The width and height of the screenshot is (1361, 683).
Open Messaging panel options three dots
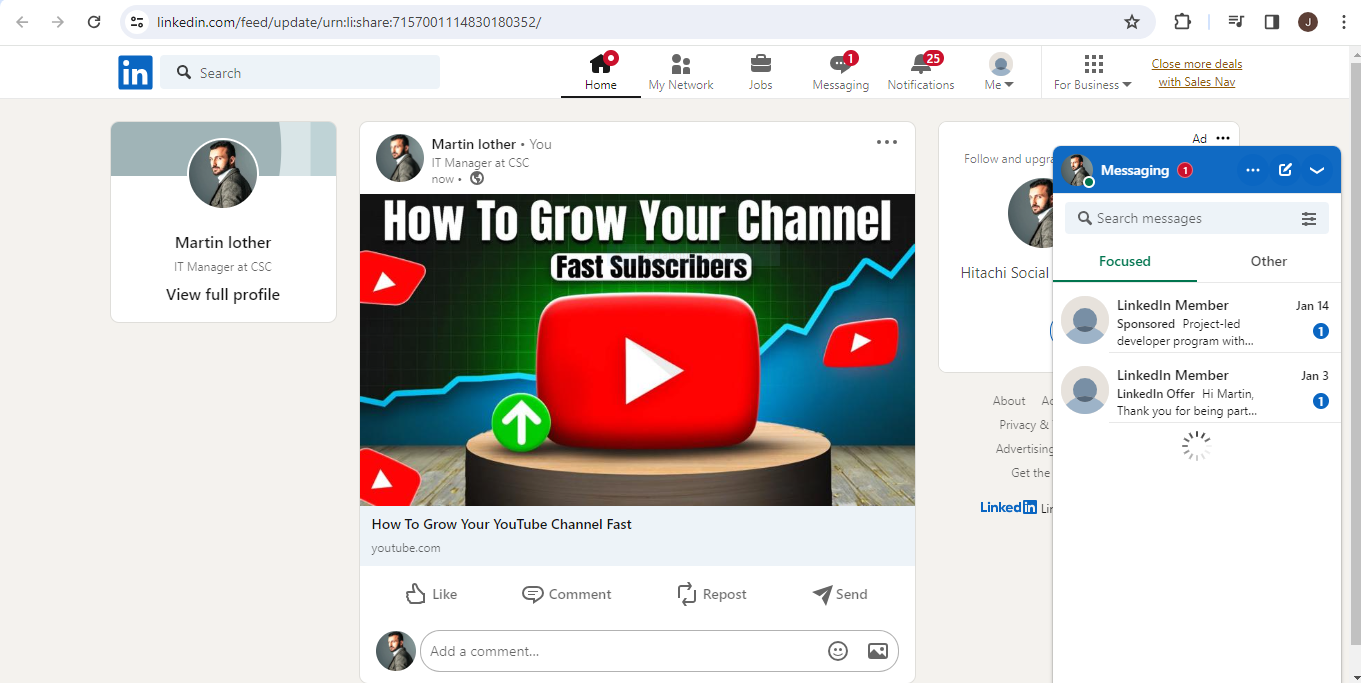[1253, 170]
